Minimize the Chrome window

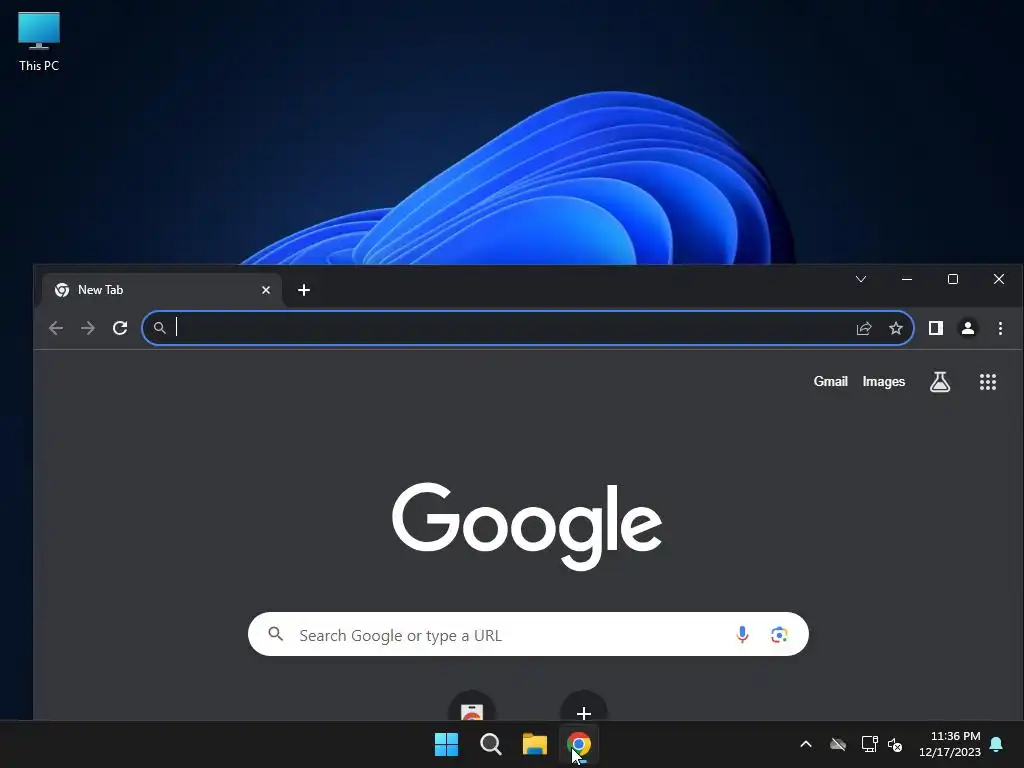click(906, 280)
